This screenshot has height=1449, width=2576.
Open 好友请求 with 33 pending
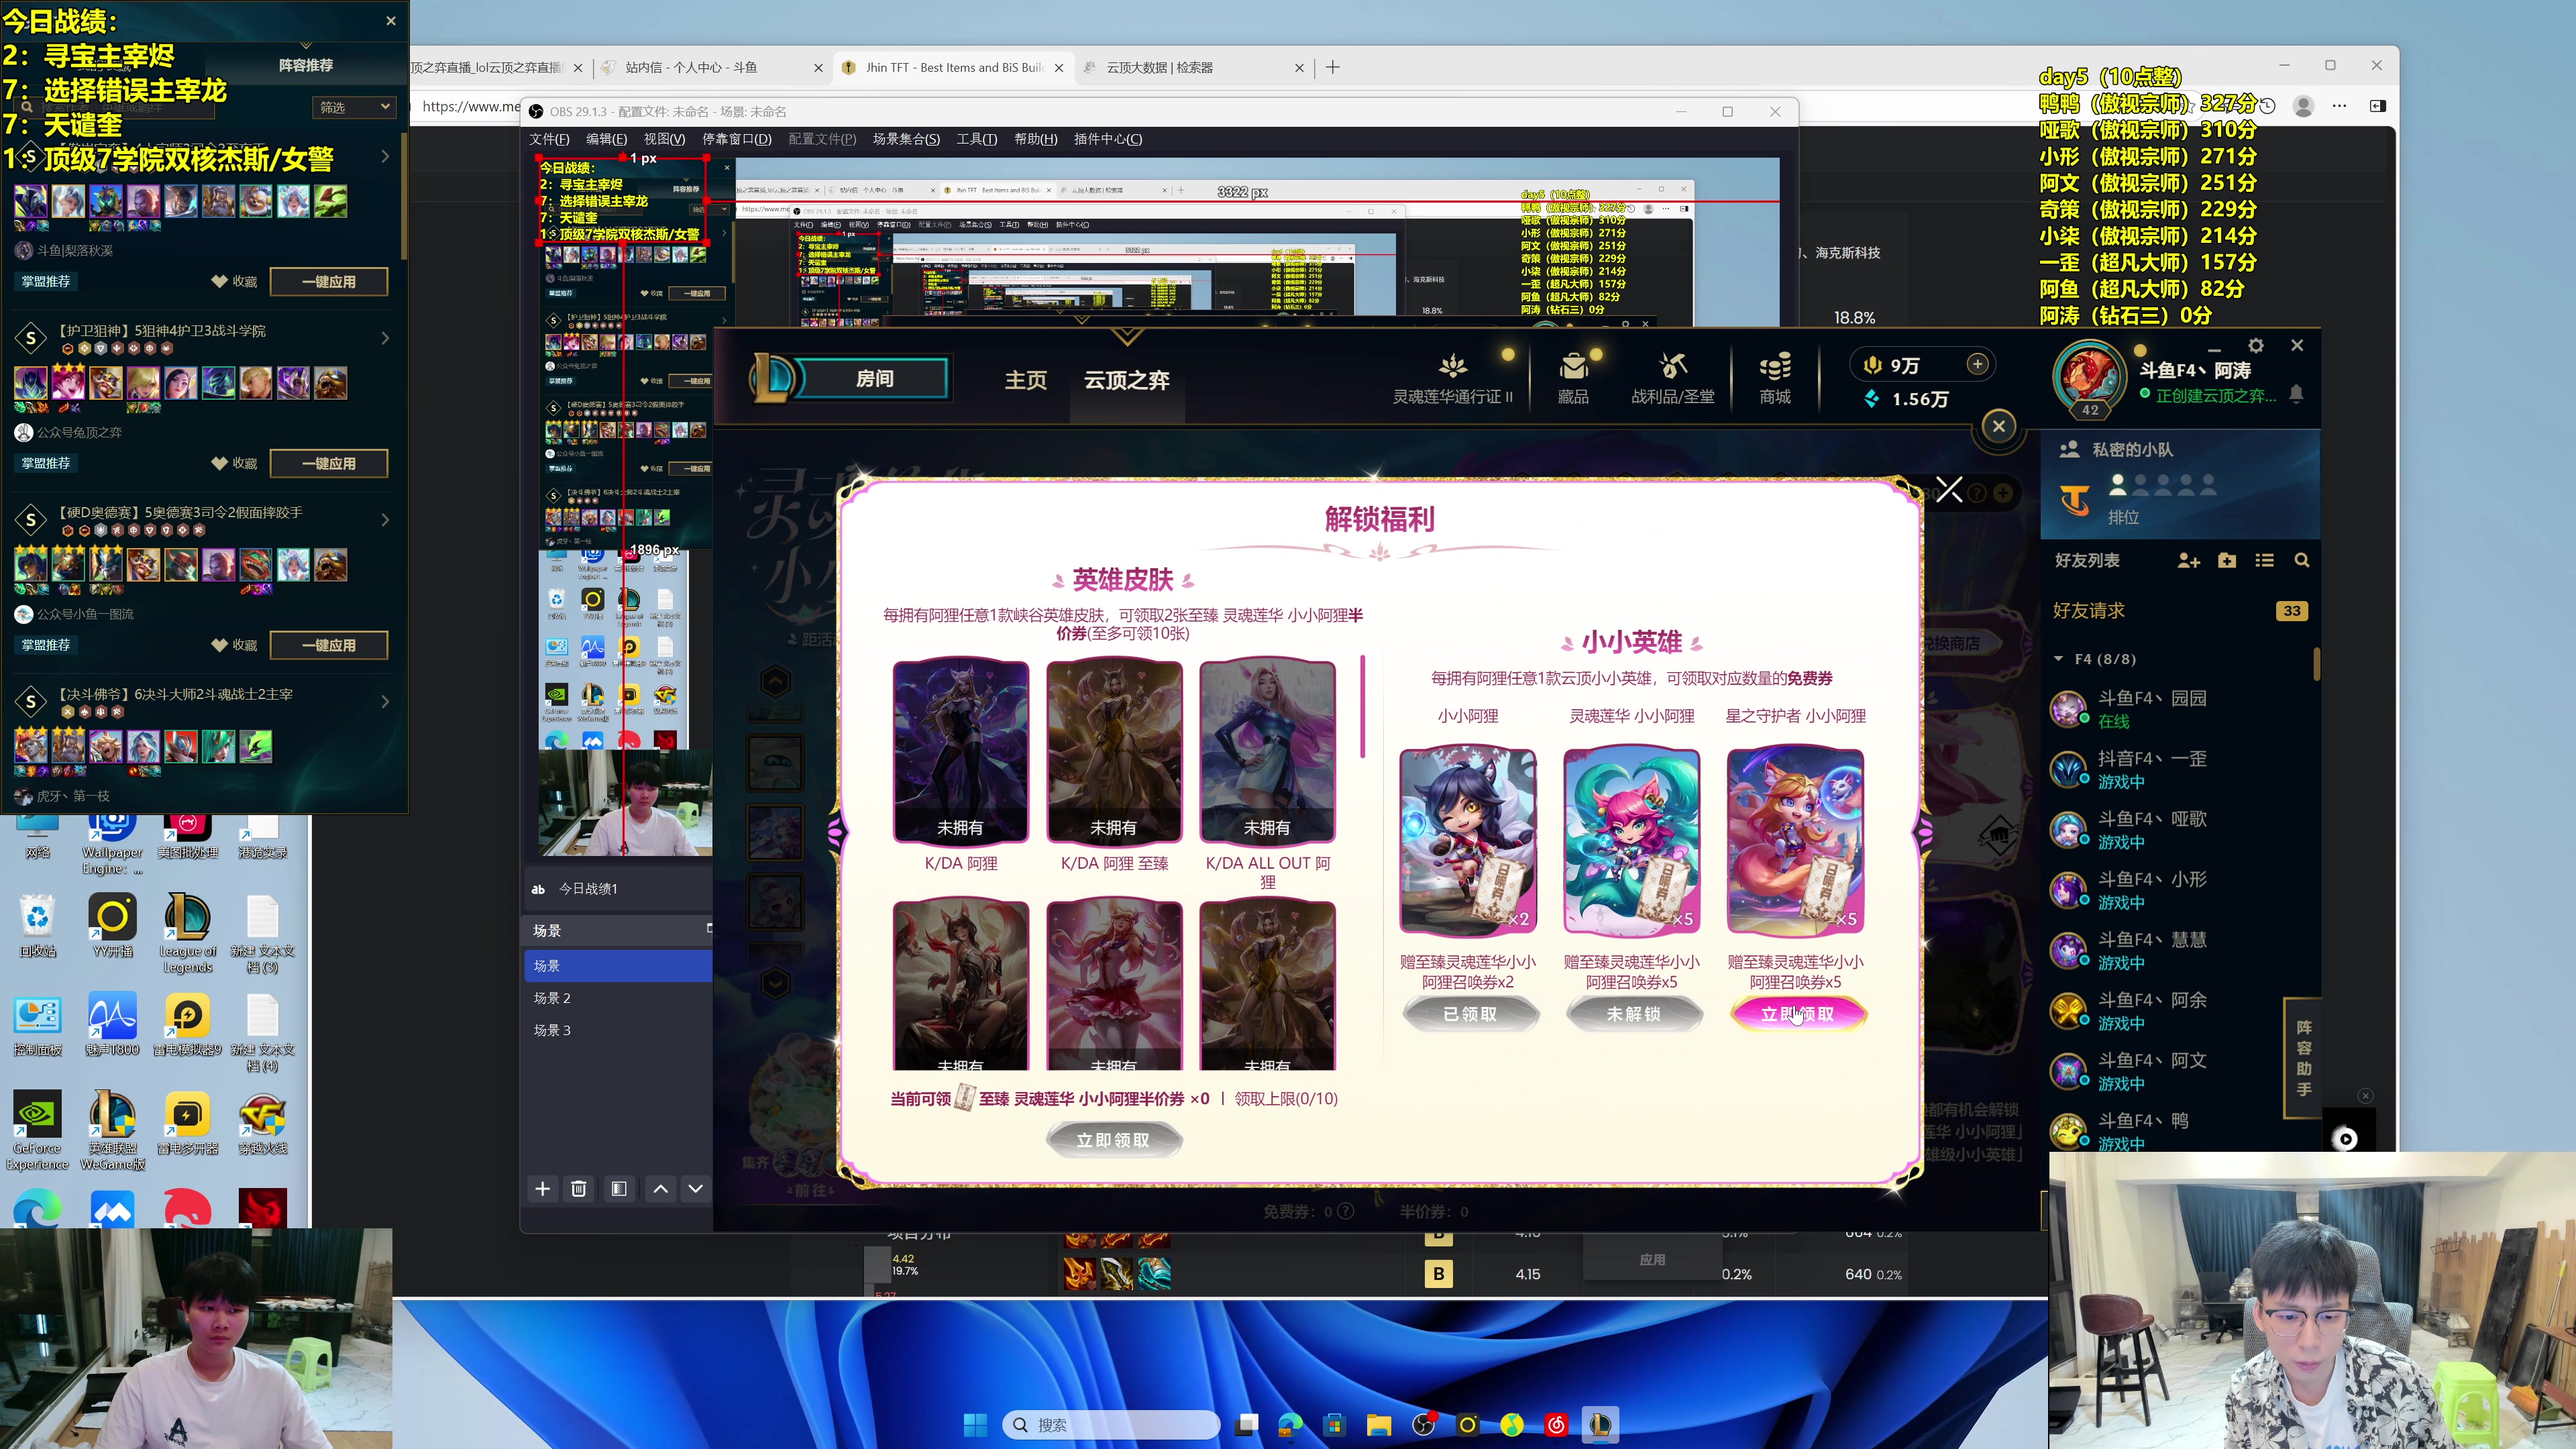click(2179, 611)
